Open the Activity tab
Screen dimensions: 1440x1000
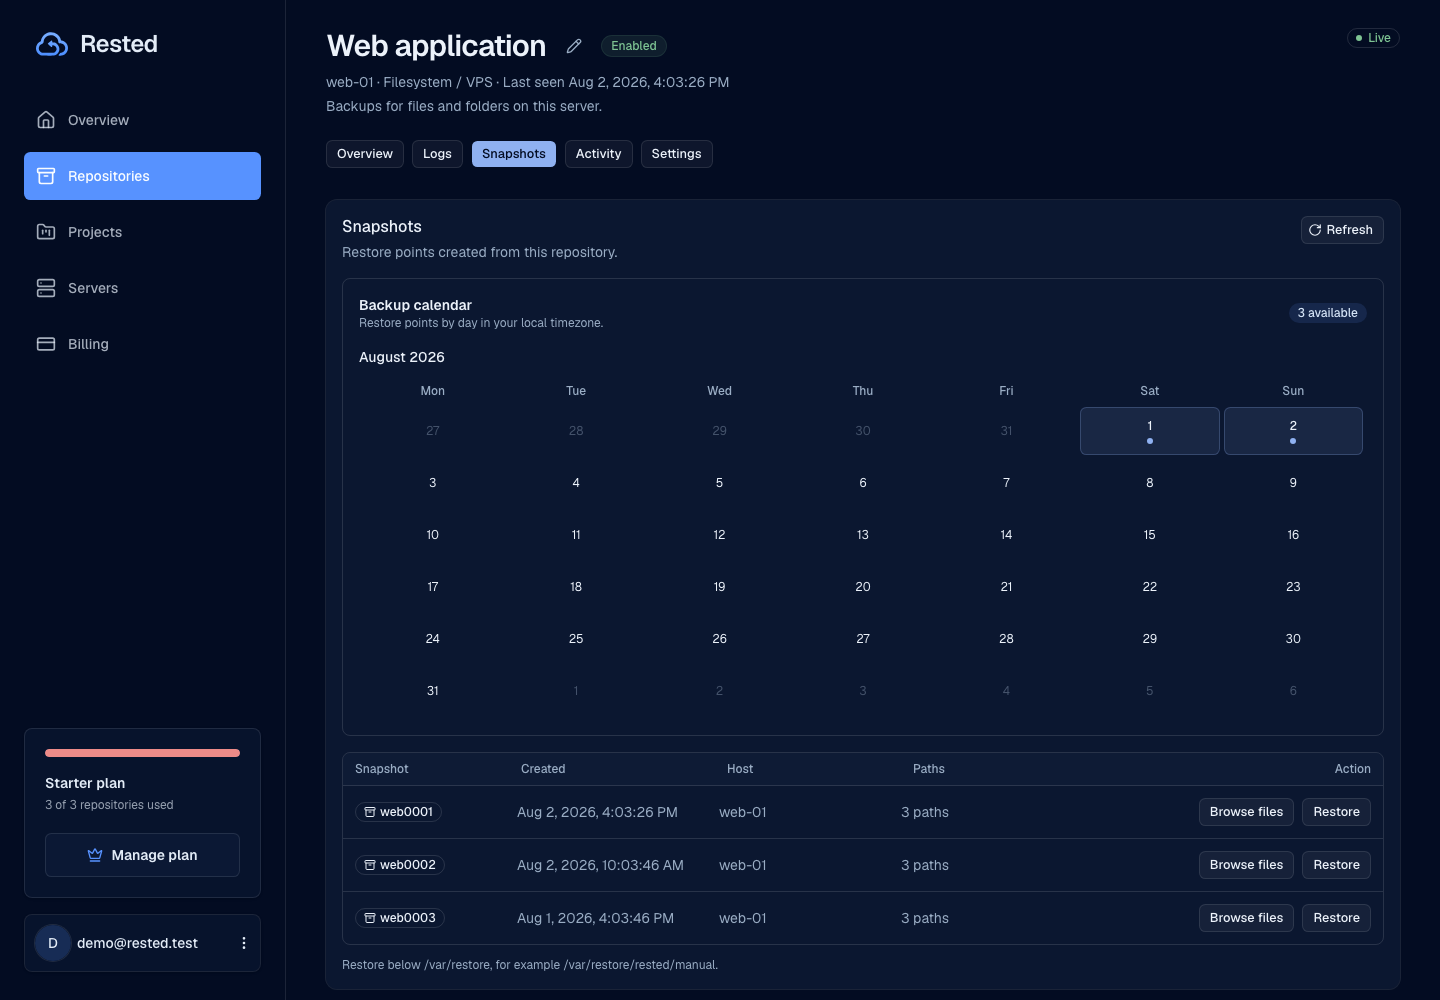click(x=598, y=154)
